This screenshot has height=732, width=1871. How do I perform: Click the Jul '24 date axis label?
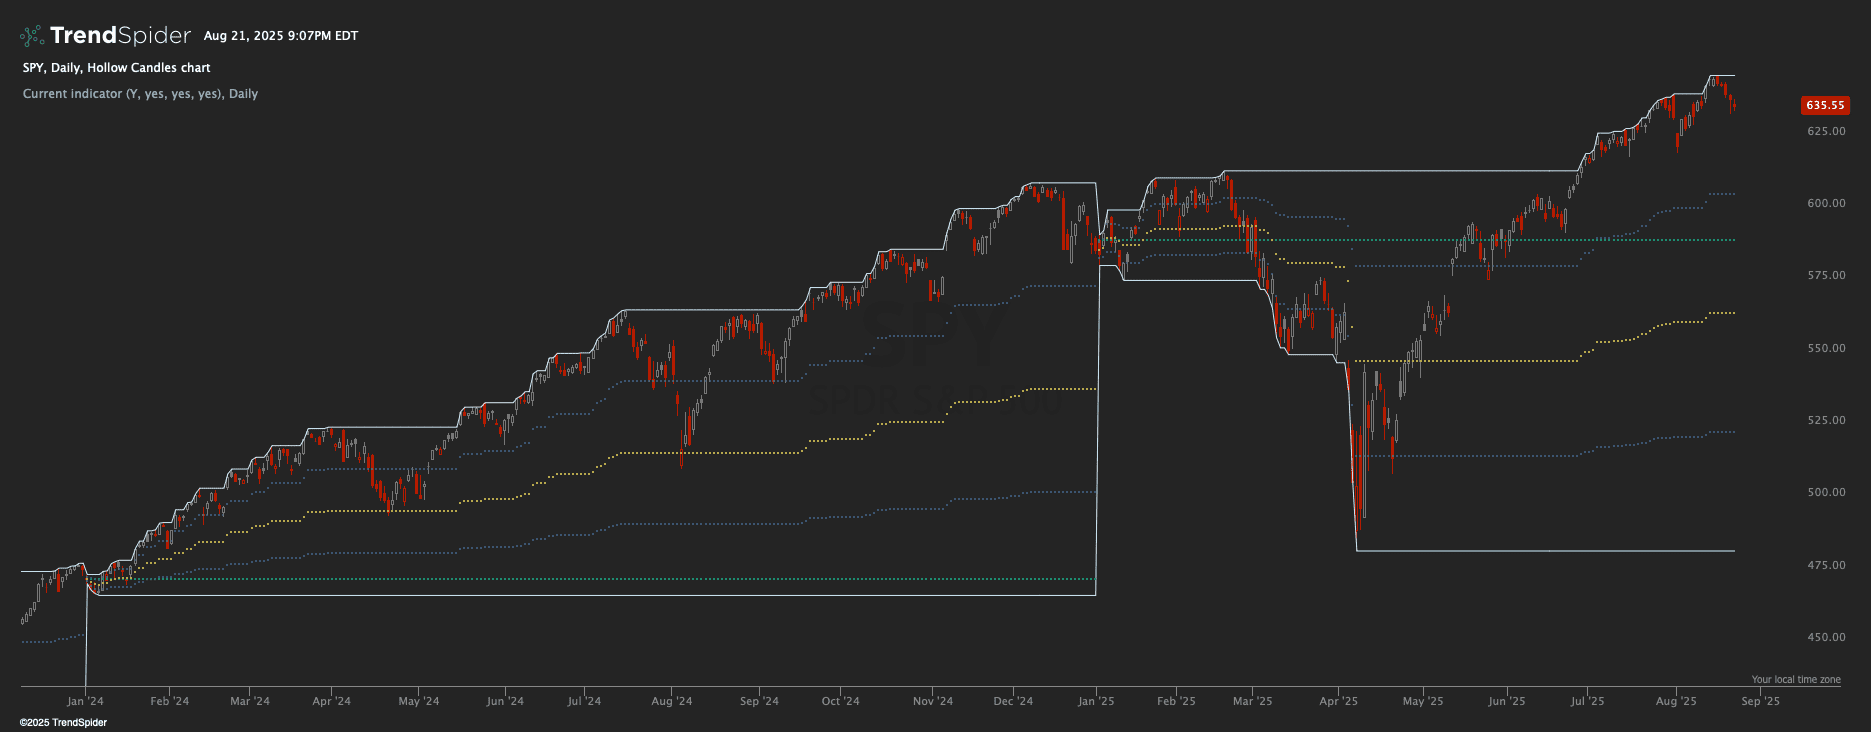point(584,701)
